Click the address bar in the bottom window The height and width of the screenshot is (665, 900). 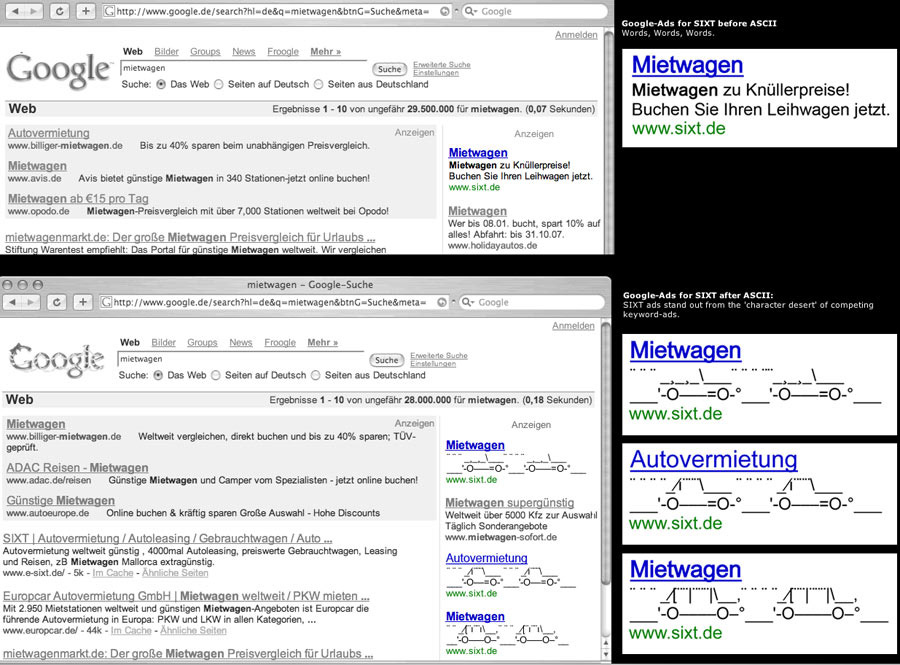[x=274, y=302]
